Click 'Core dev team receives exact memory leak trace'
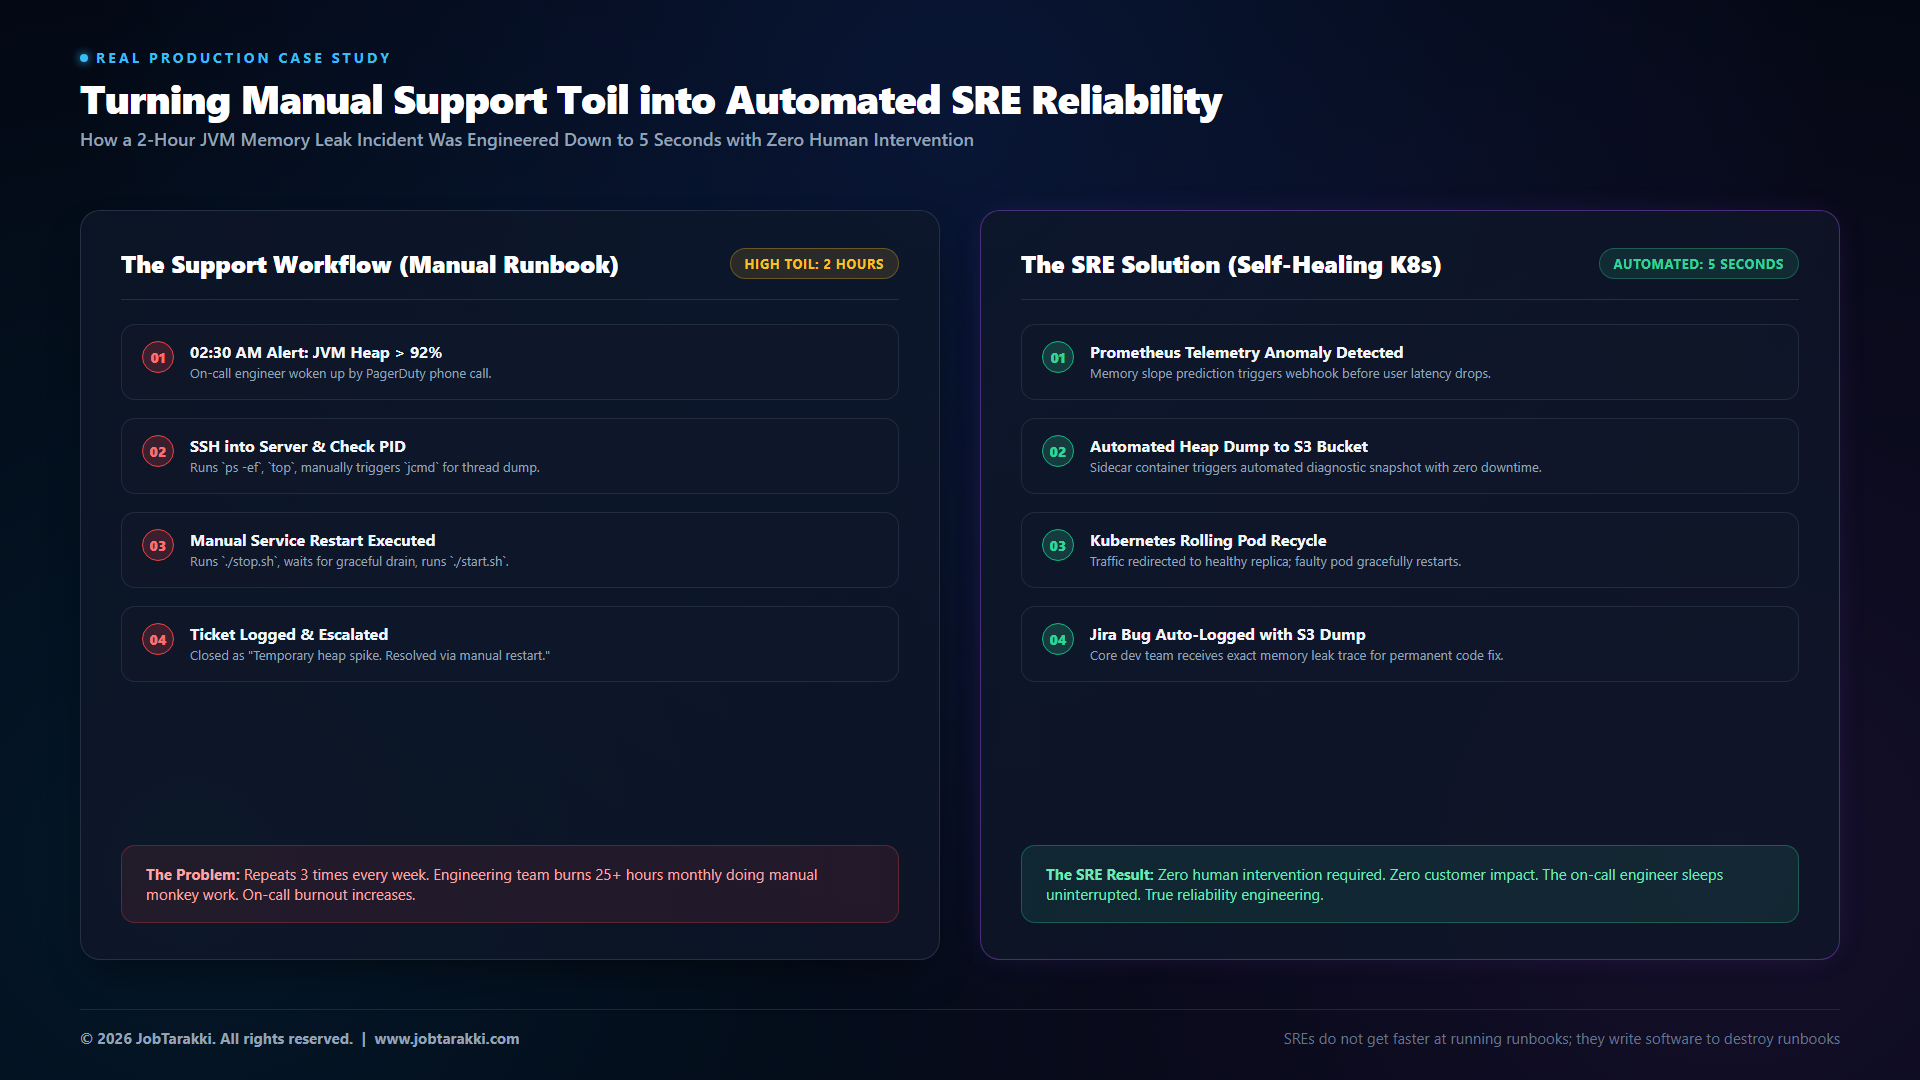 click(1297, 656)
